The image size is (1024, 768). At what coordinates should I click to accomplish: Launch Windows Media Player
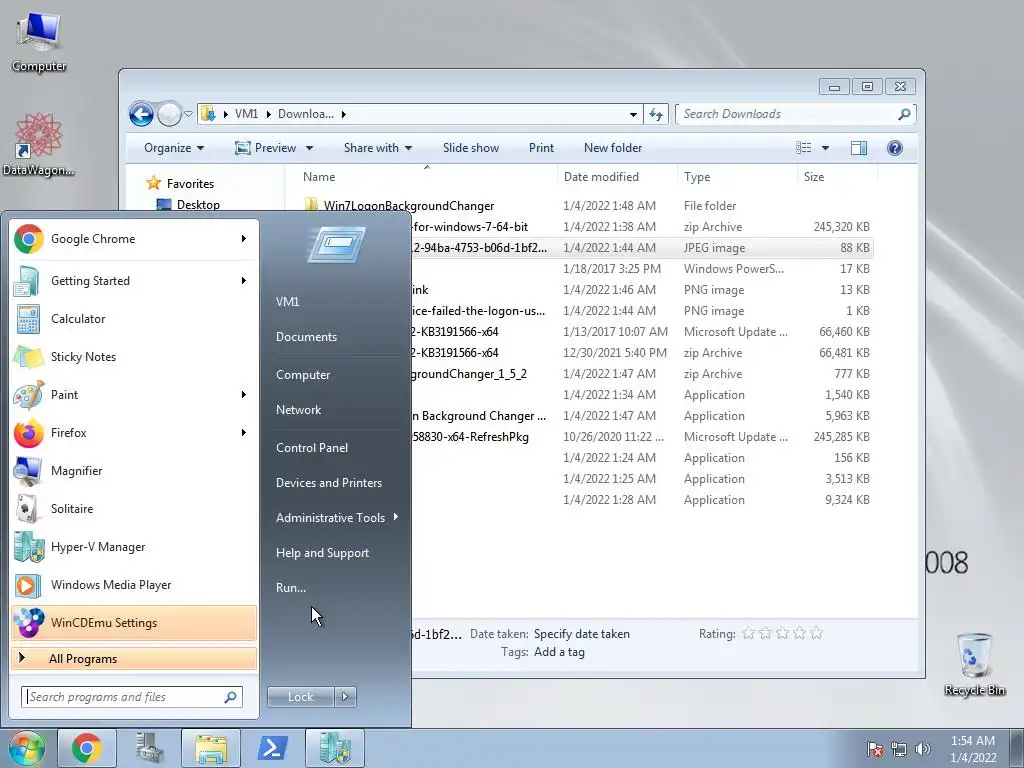(134, 584)
